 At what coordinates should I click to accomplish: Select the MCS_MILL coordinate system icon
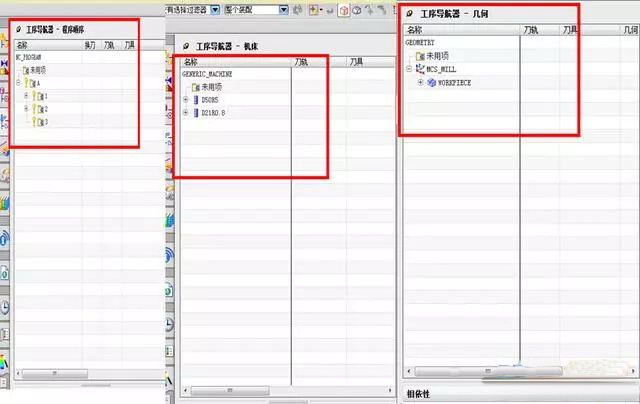click(420, 69)
